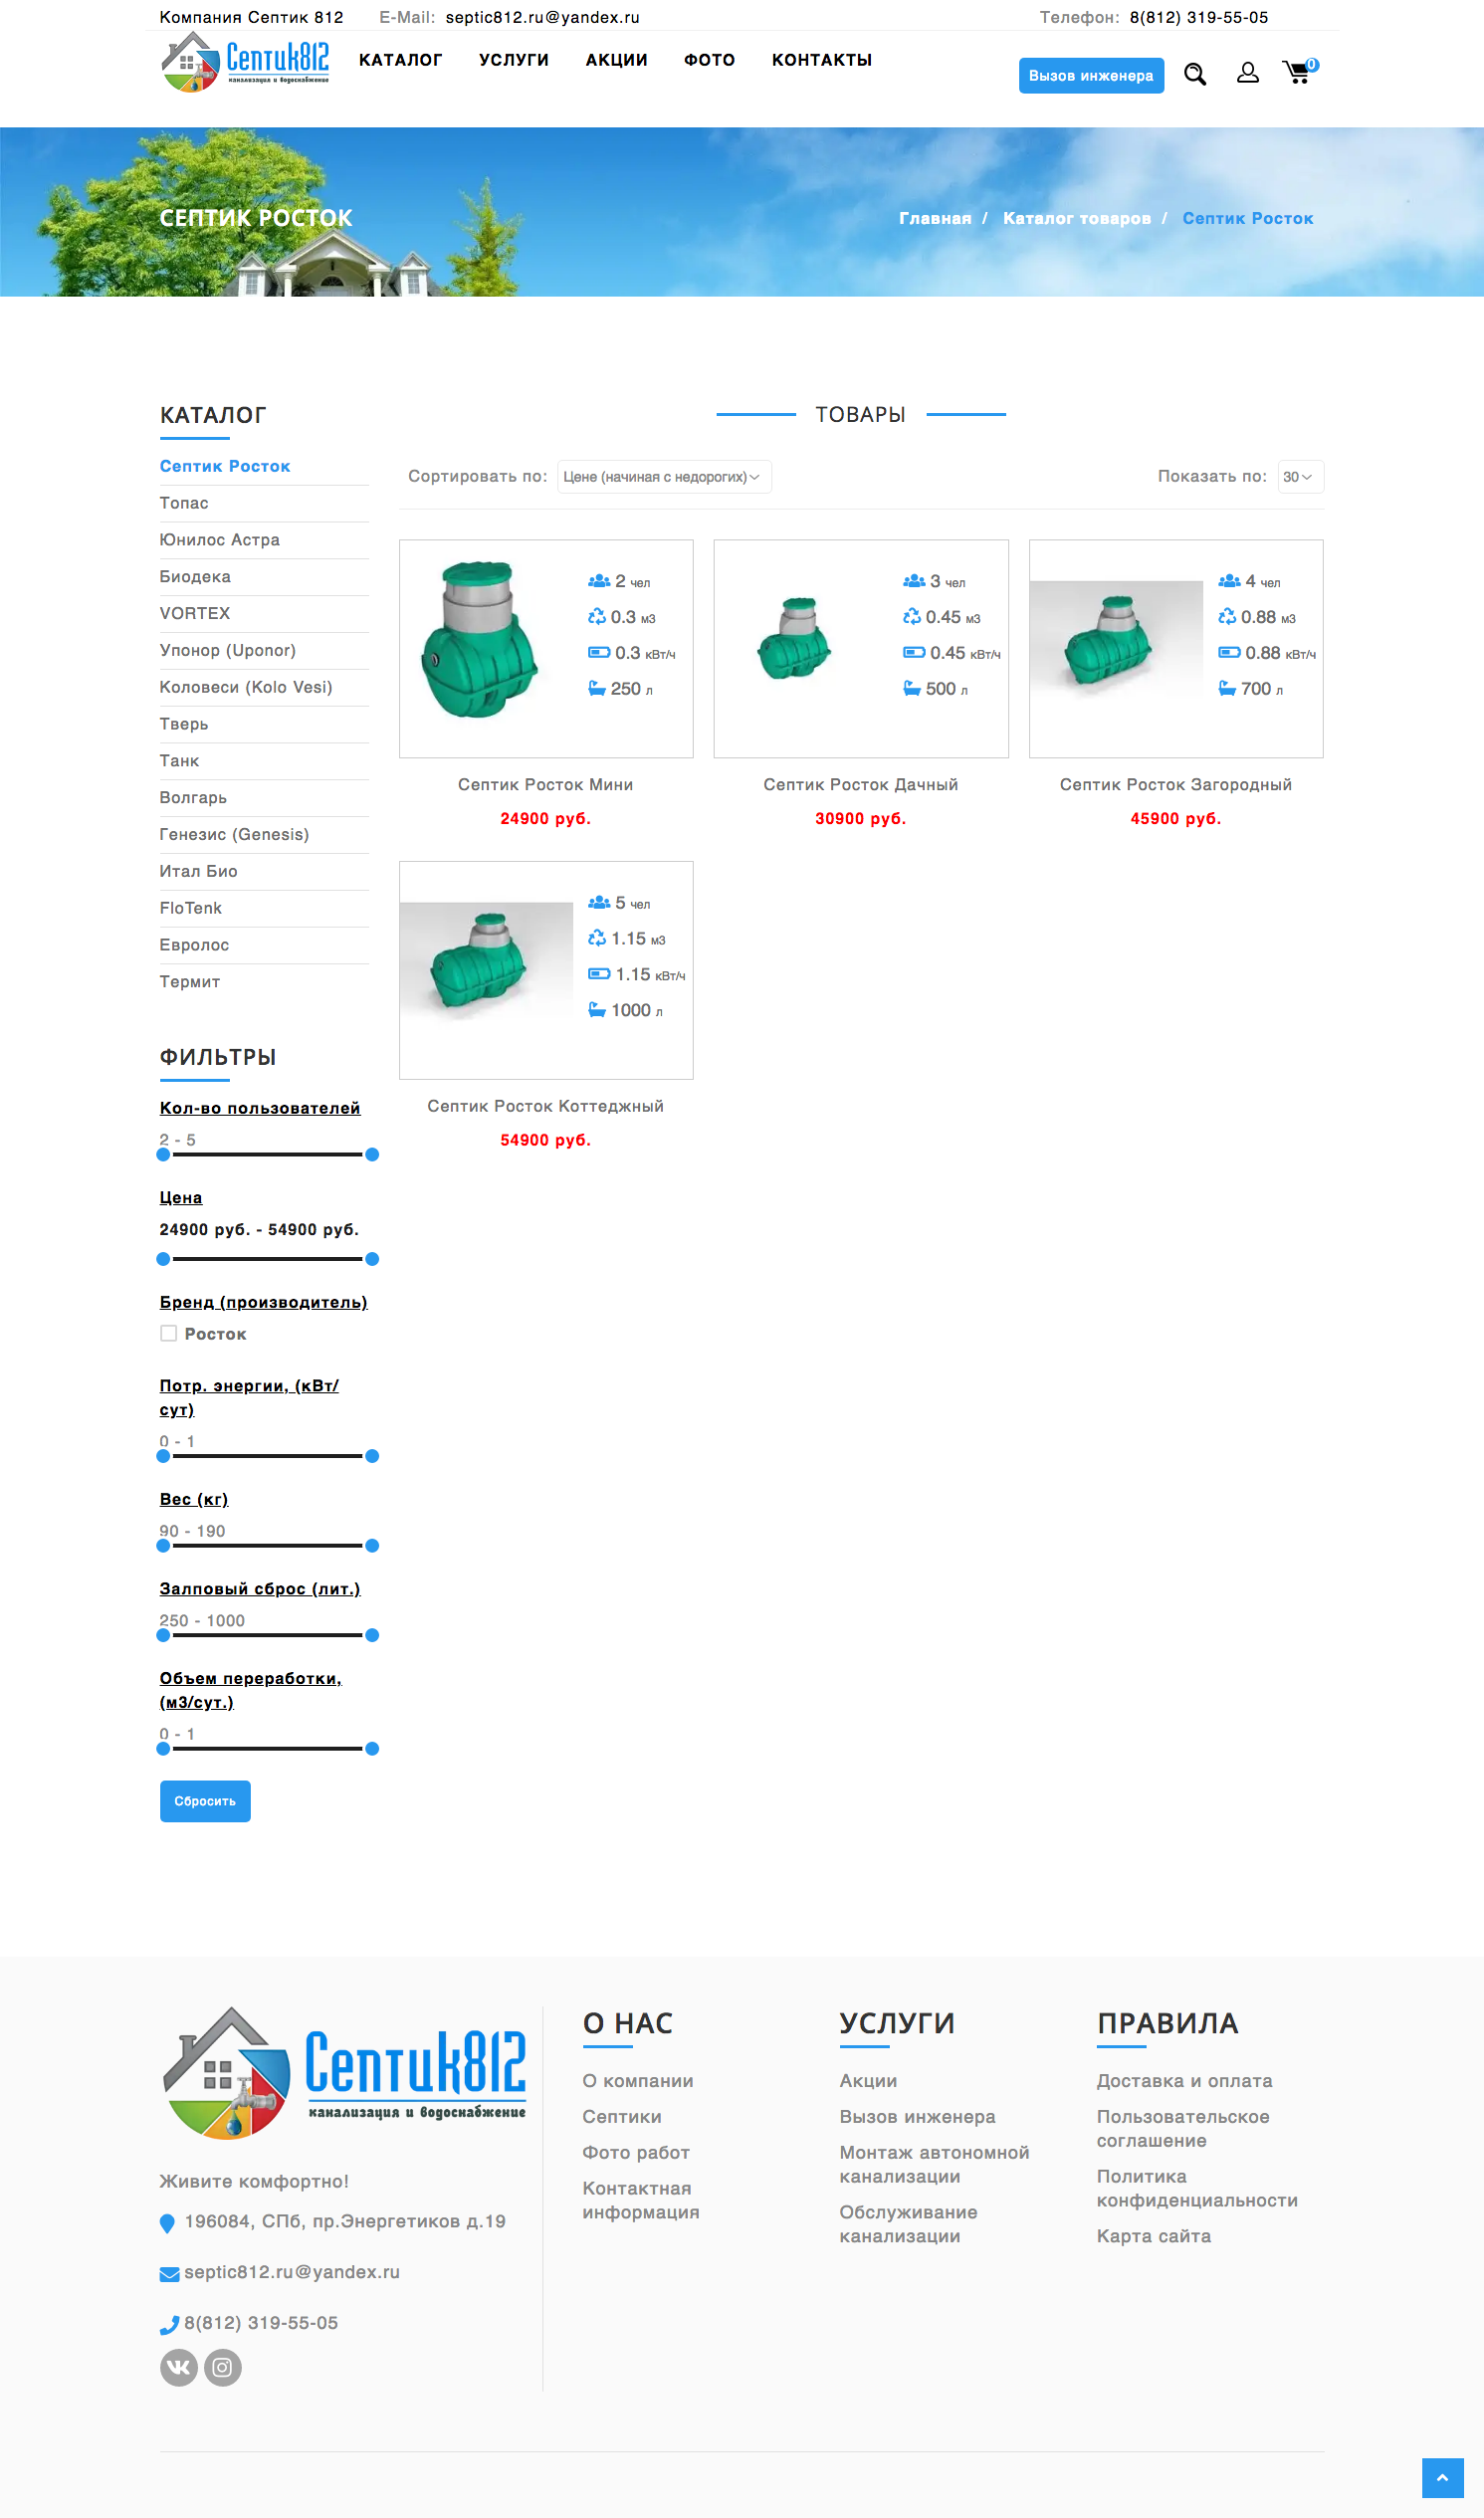Viewport: 1484px width, 2518px height.
Task: Click the map pin icon beside footer address
Action: tap(168, 2223)
